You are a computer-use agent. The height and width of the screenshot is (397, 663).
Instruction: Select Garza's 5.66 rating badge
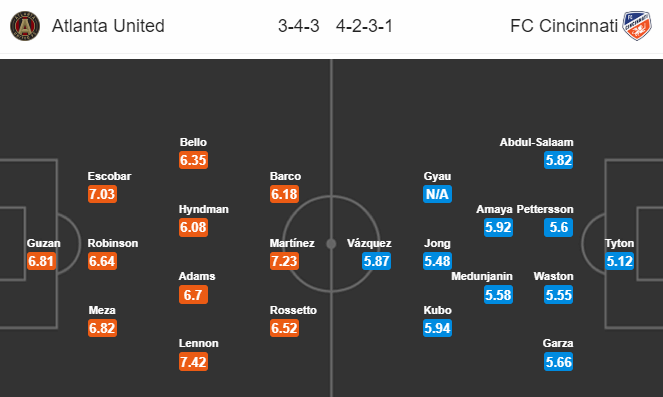559,362
